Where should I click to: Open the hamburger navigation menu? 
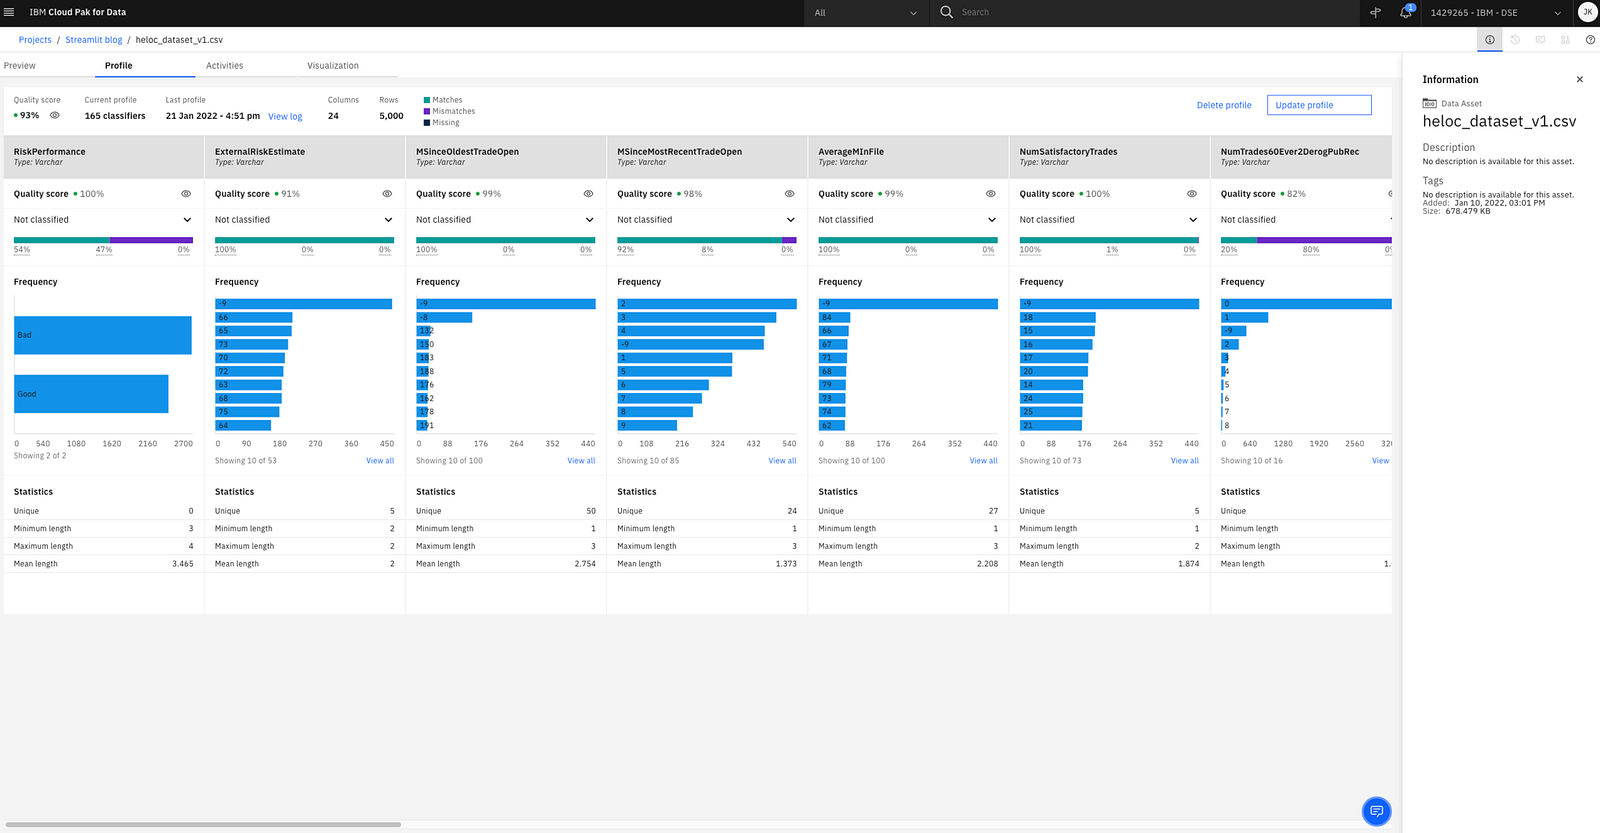tap(9, 12)
